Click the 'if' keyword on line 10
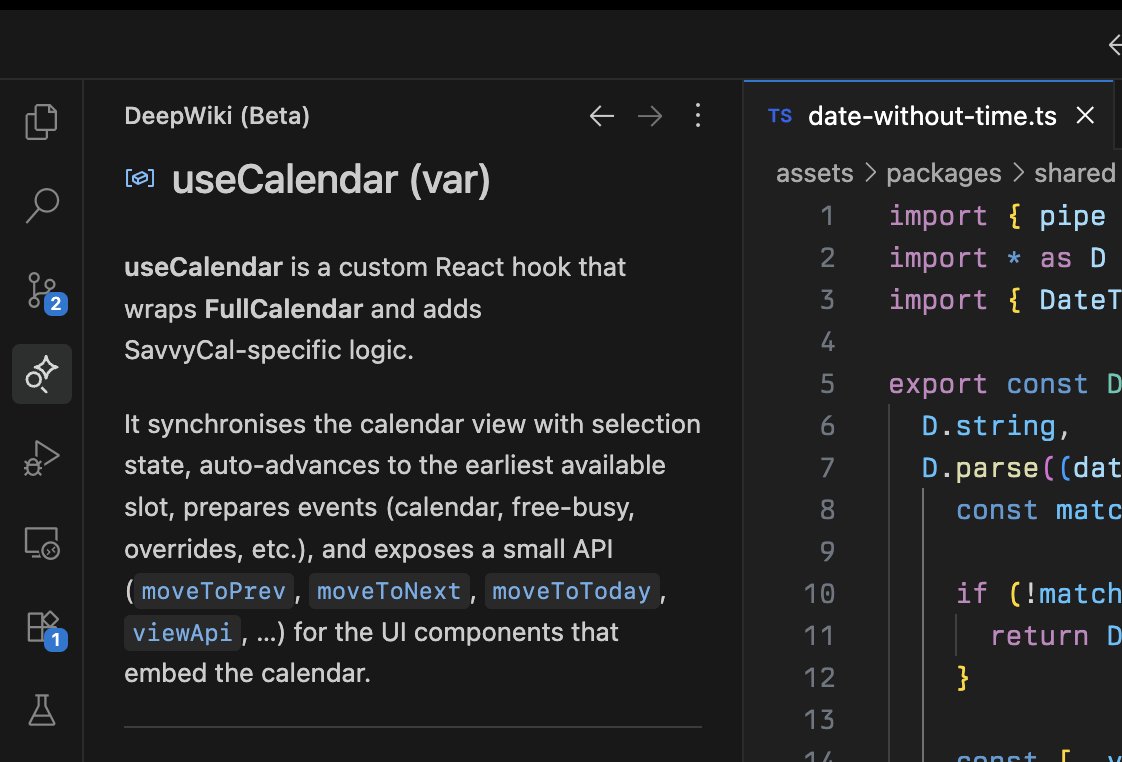Viewport: 1122px width, 762px height. click(x=972, y=594)
